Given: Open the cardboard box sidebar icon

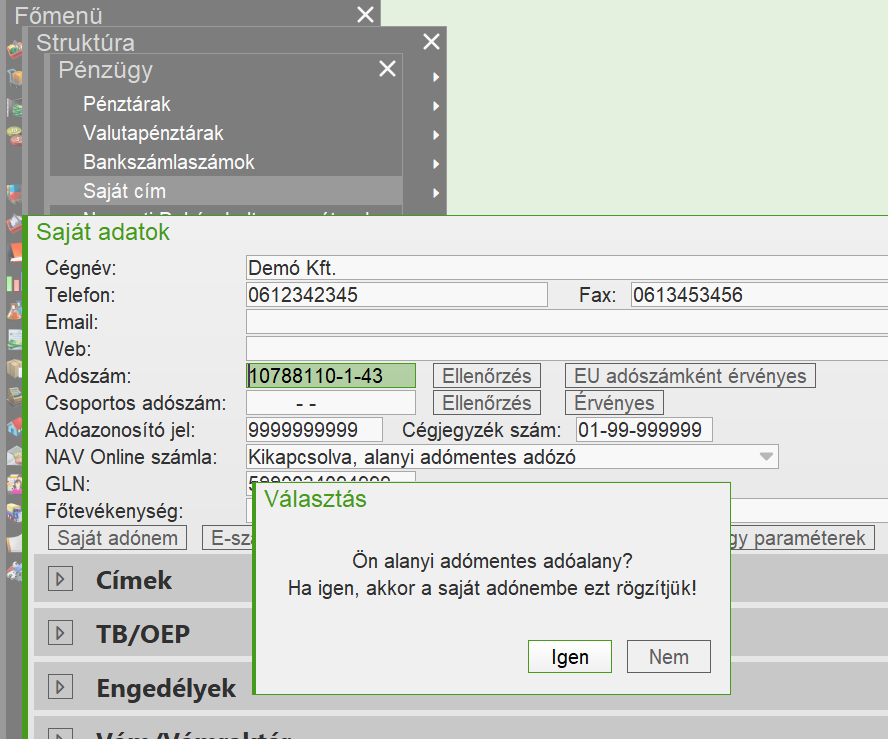Looking at the screenshot, I should pyautogui.click(x=14, y=368).
